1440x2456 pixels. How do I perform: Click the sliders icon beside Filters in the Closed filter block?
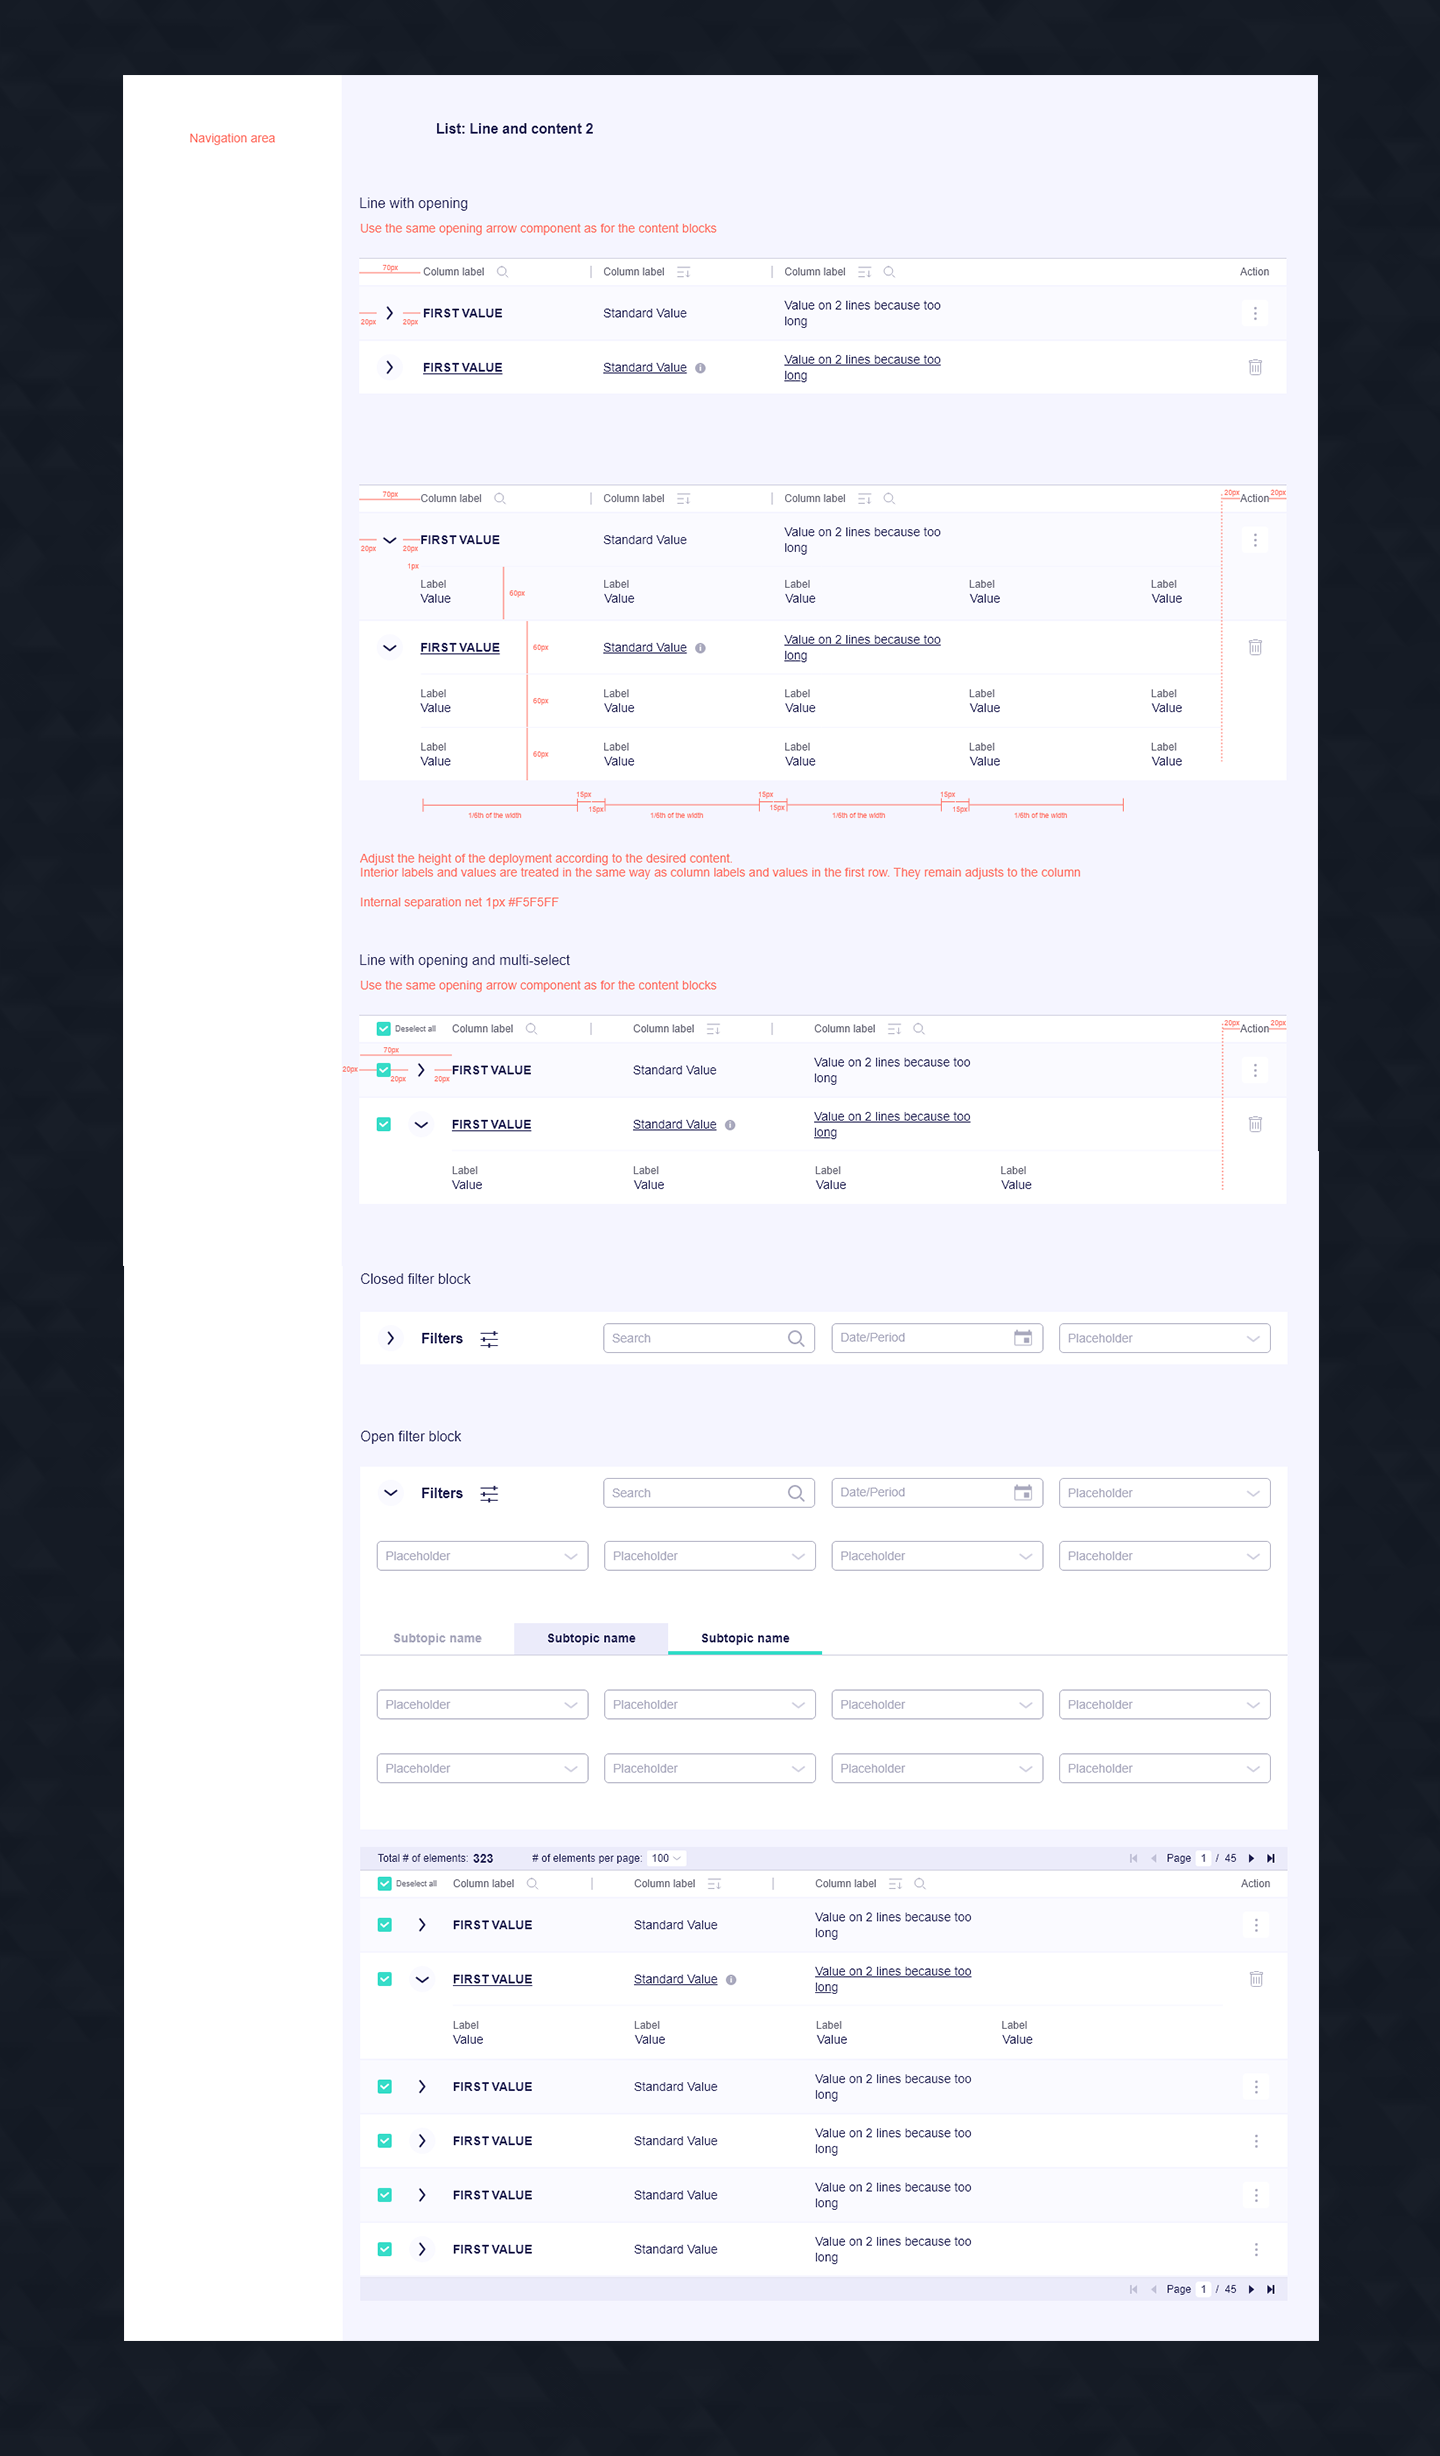click(x=489, y=1339)
